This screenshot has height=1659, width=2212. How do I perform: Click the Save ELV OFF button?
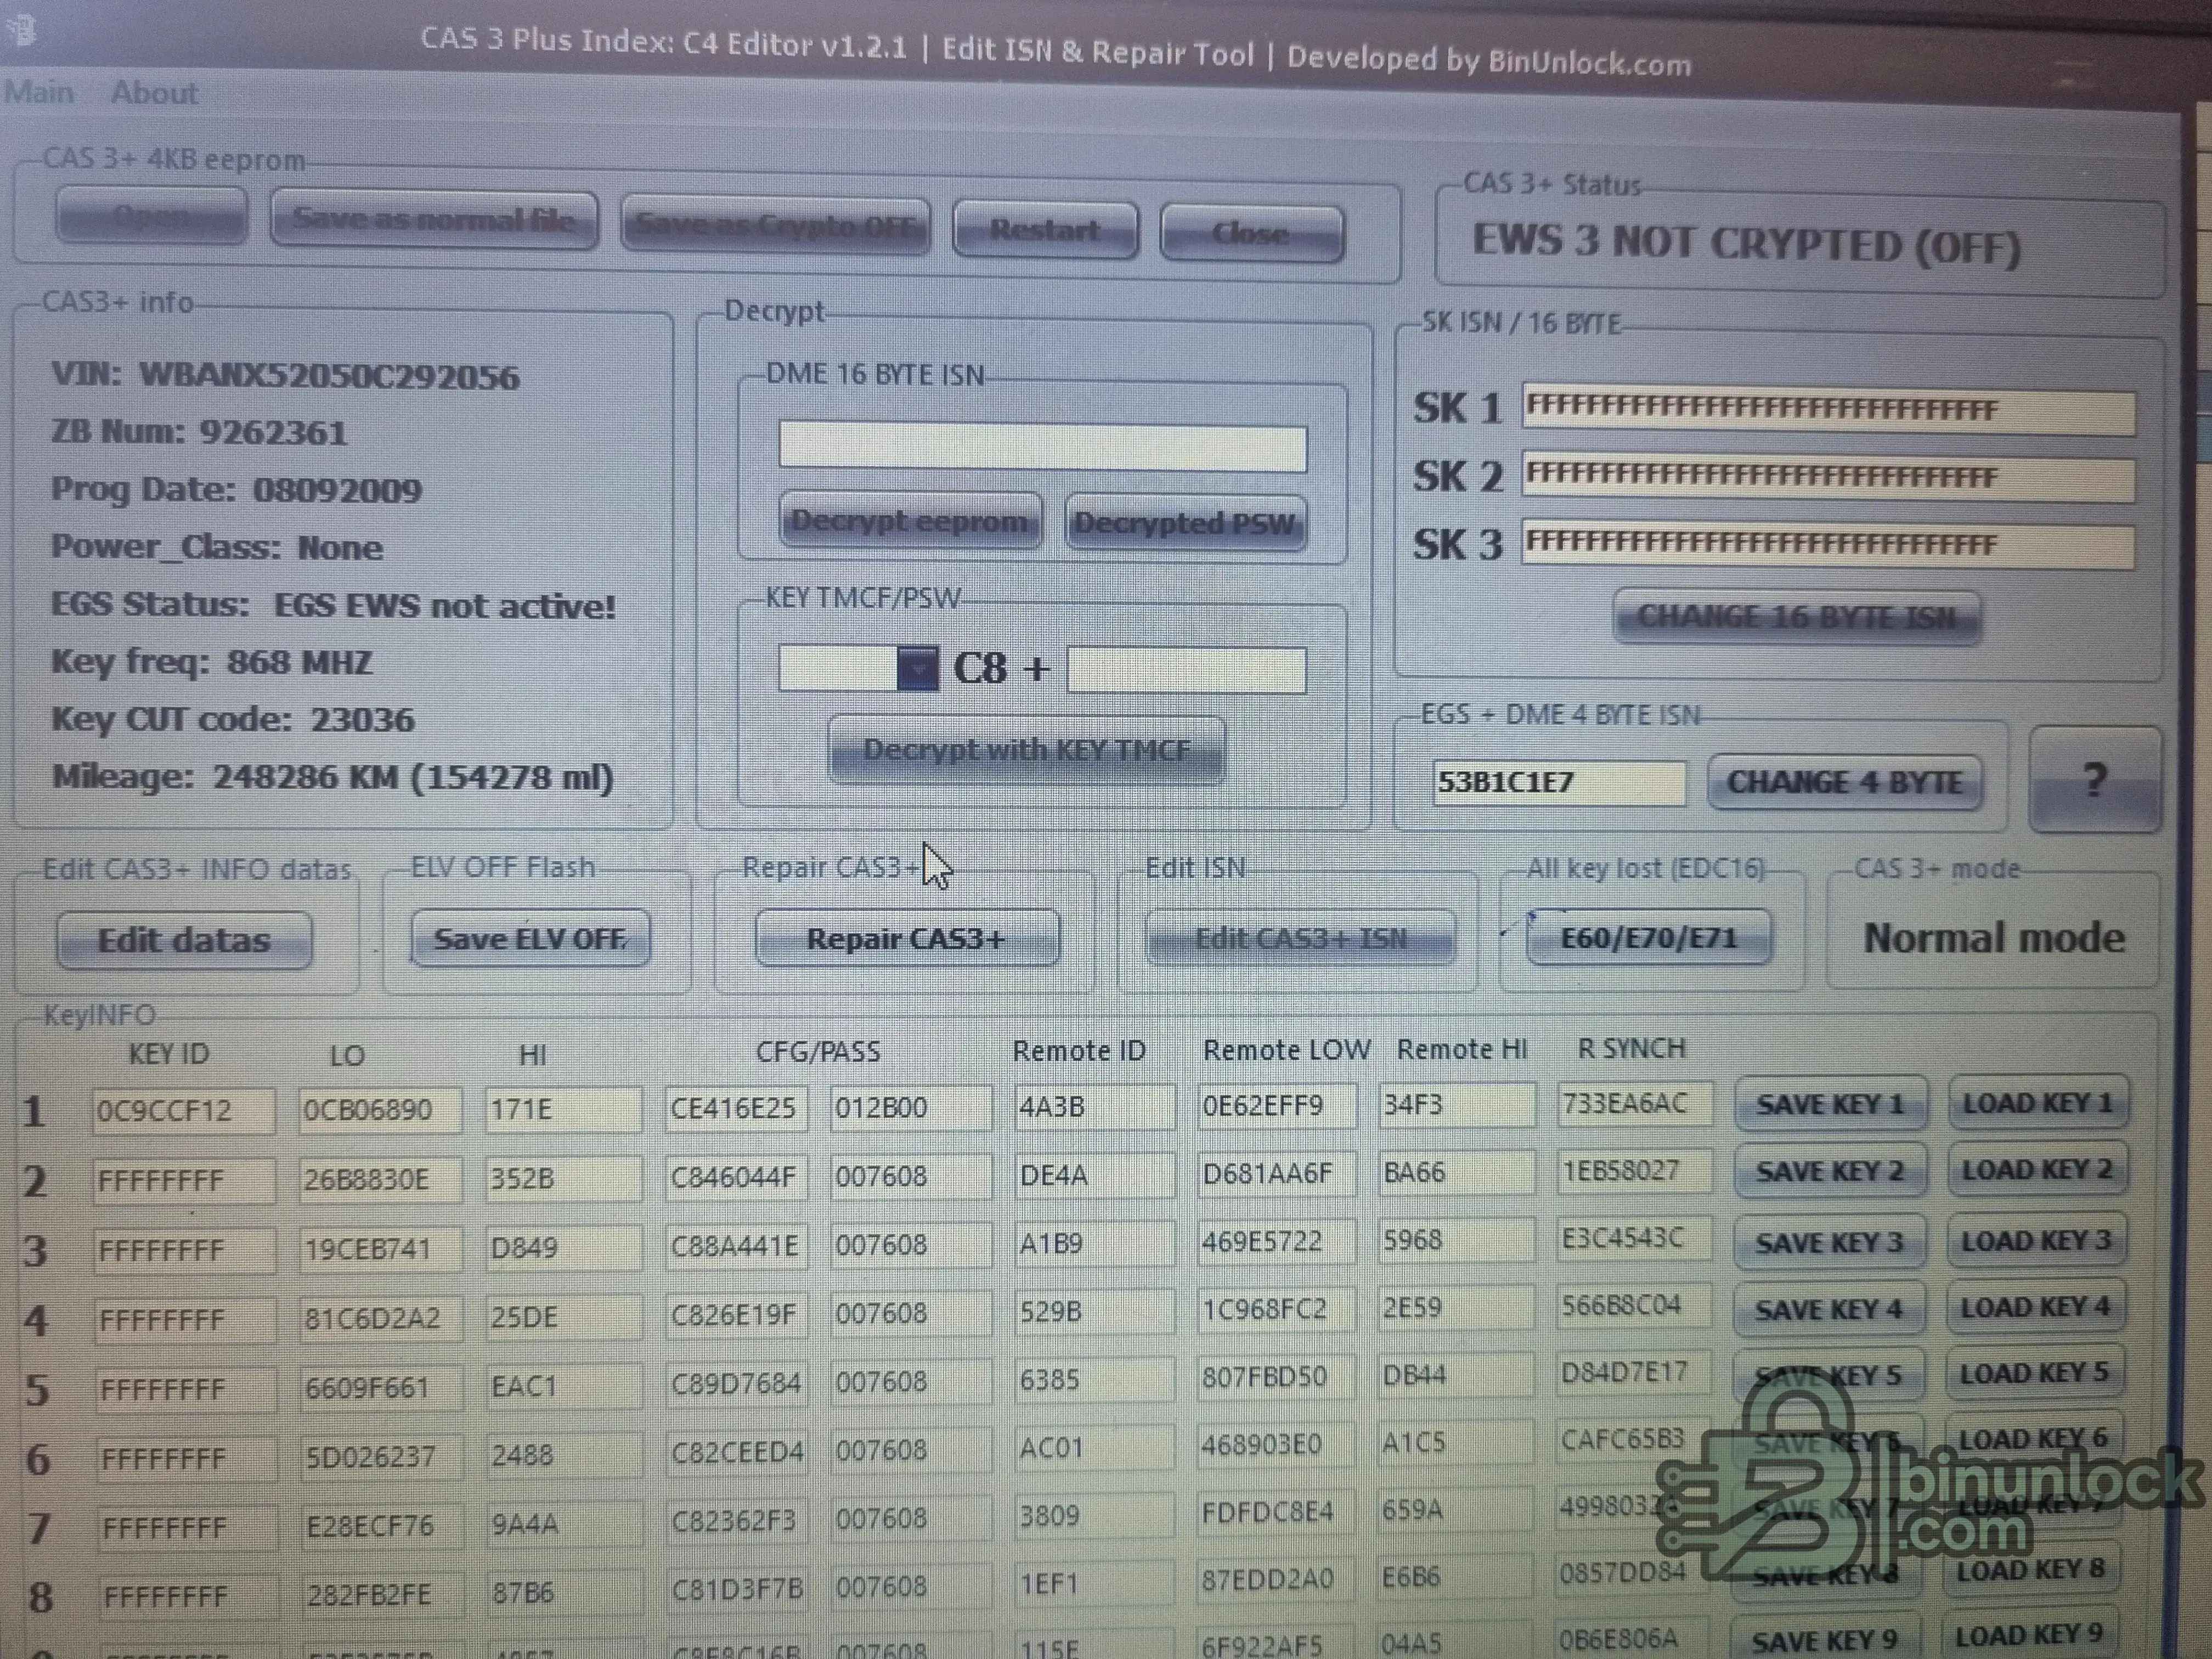(x=530, y=938)
